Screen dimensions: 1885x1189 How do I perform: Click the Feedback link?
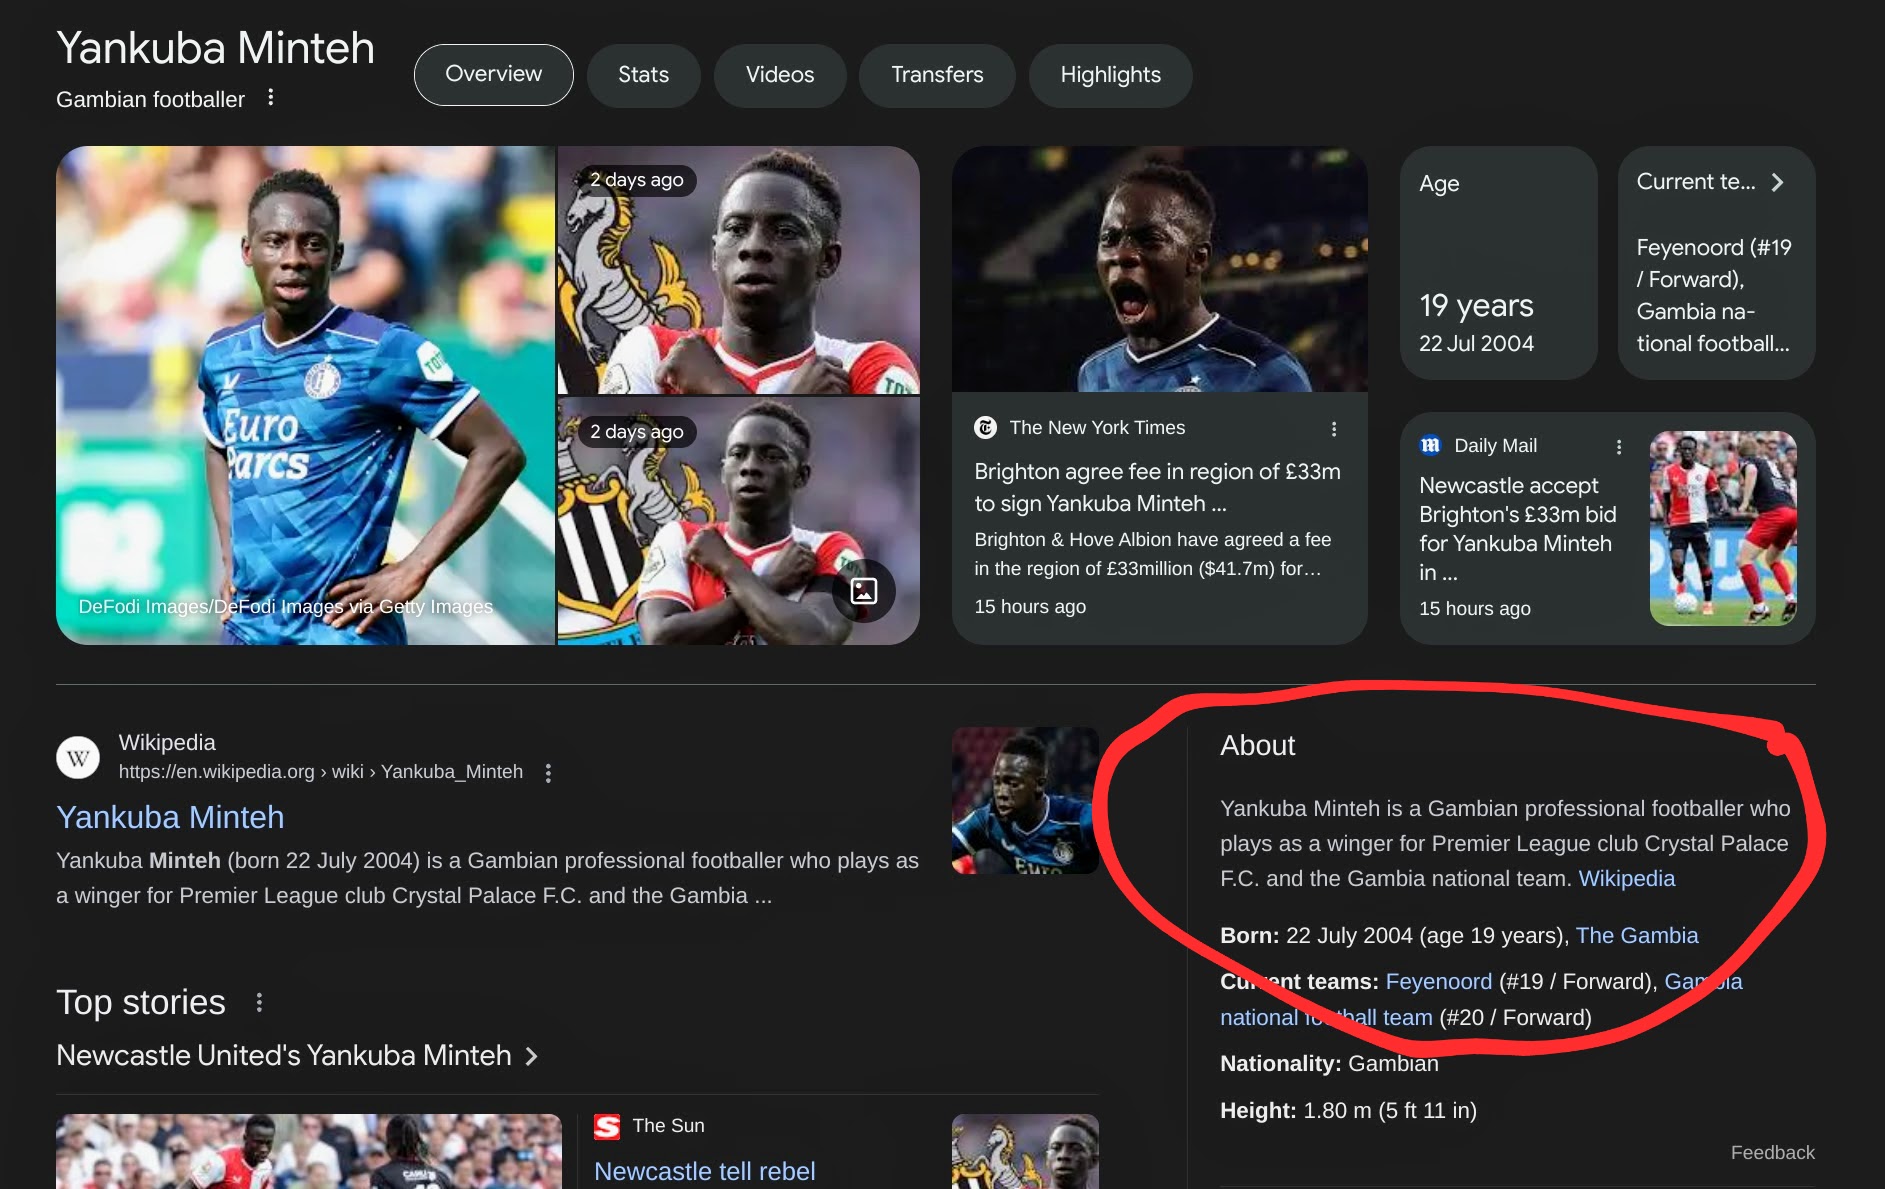pos(1772,1152)
